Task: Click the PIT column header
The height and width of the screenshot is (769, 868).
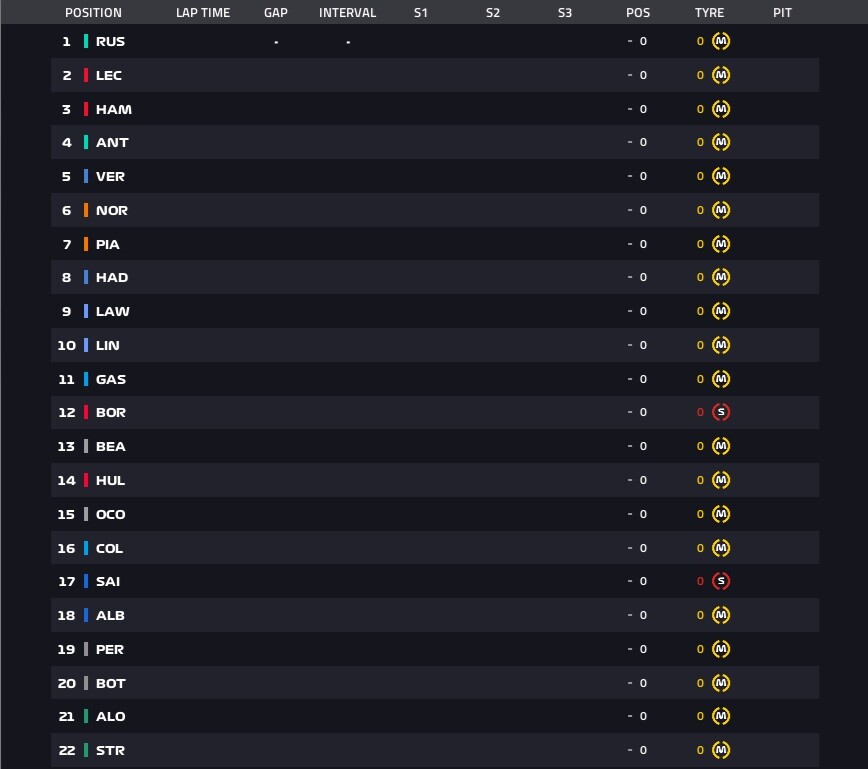Action: point(782,13)
